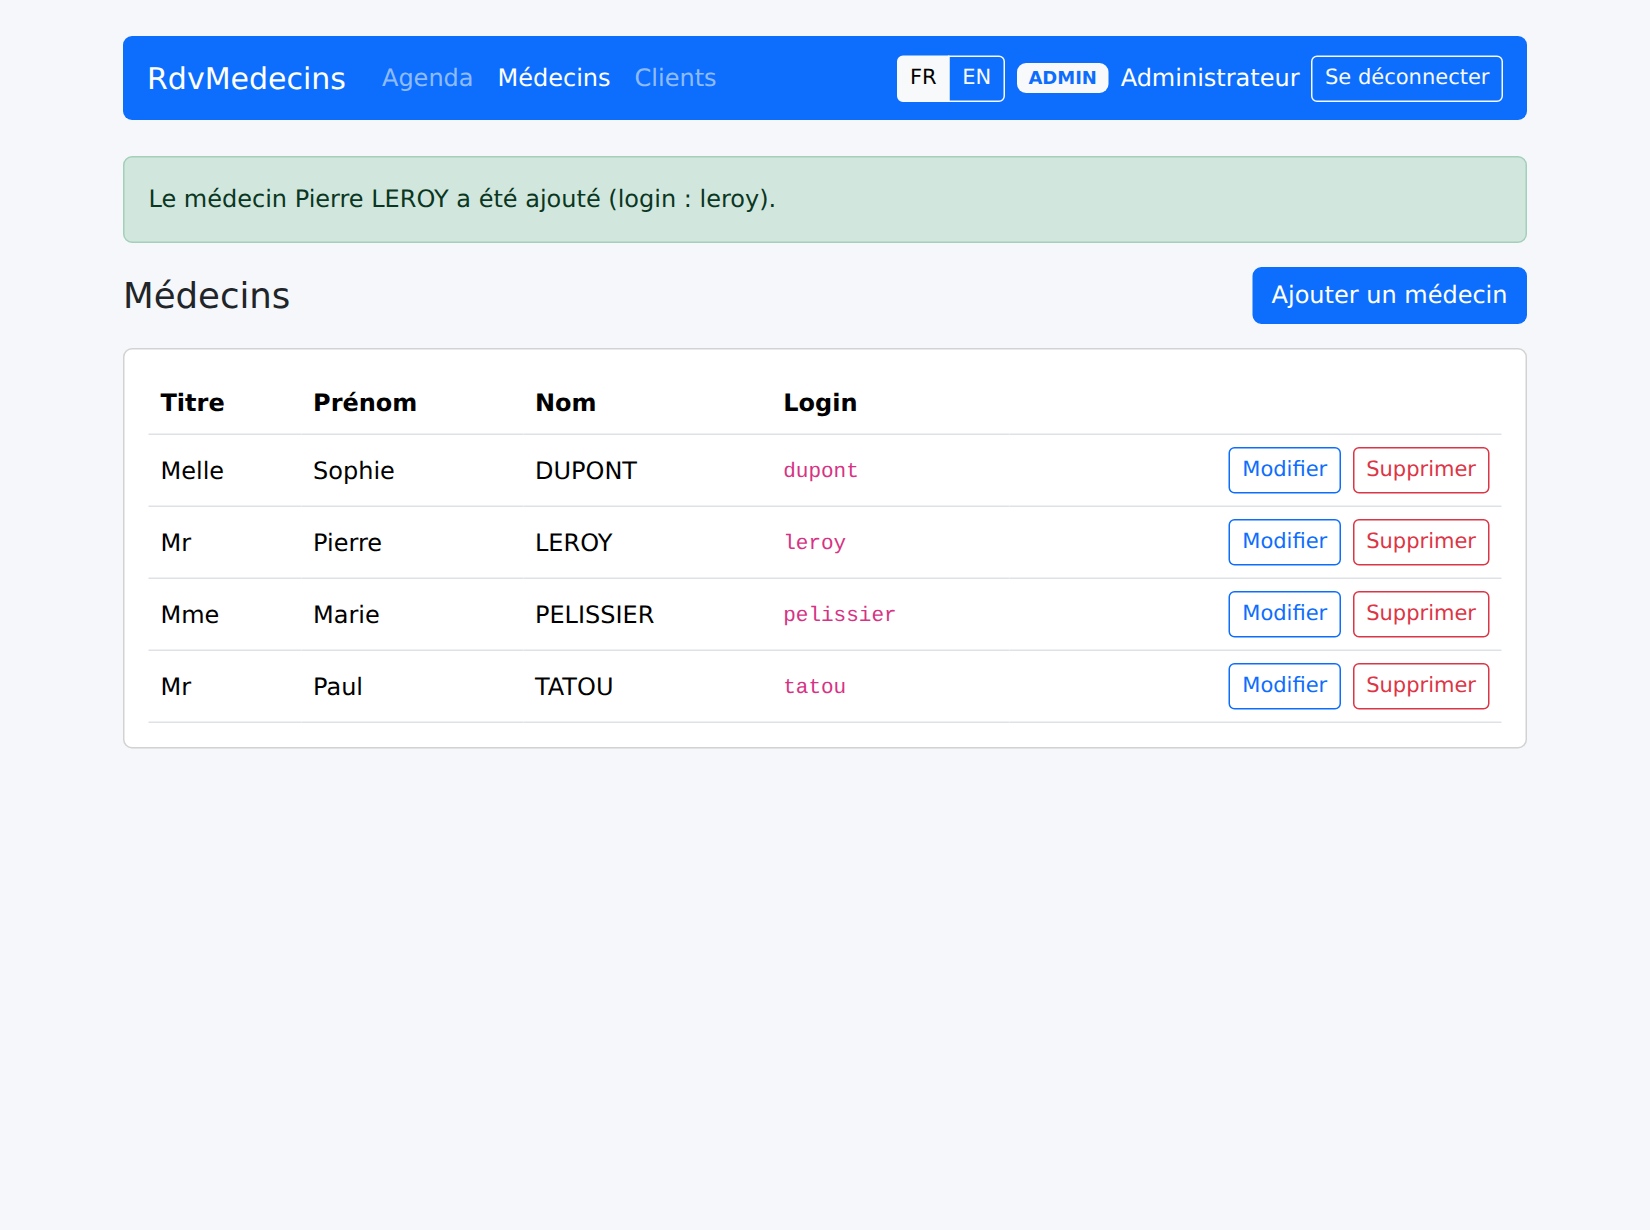Click the Administrateur user name
The height and width of the screenshot is (1230, 1650).
1210,78
